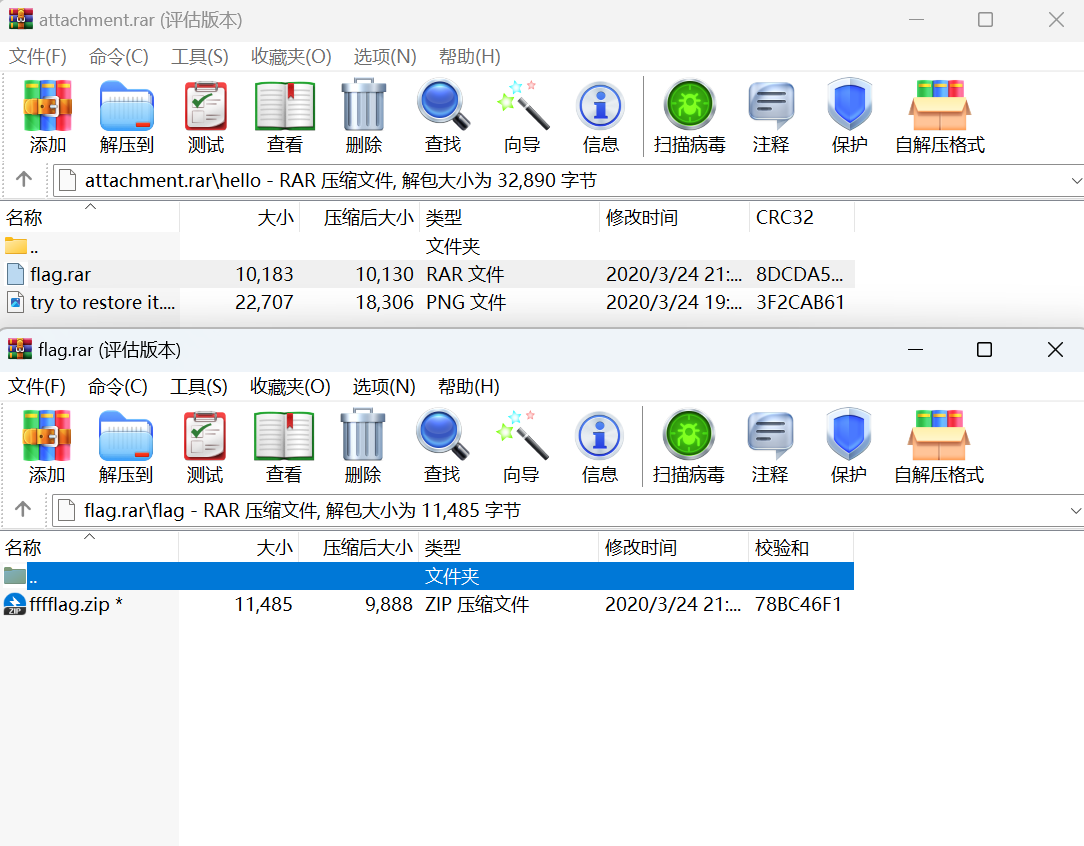Image resolution: width=1084 pixels, height=846 pixels.
Task: Click 注释 icon in flag.rar window
Action: [770, 435]
